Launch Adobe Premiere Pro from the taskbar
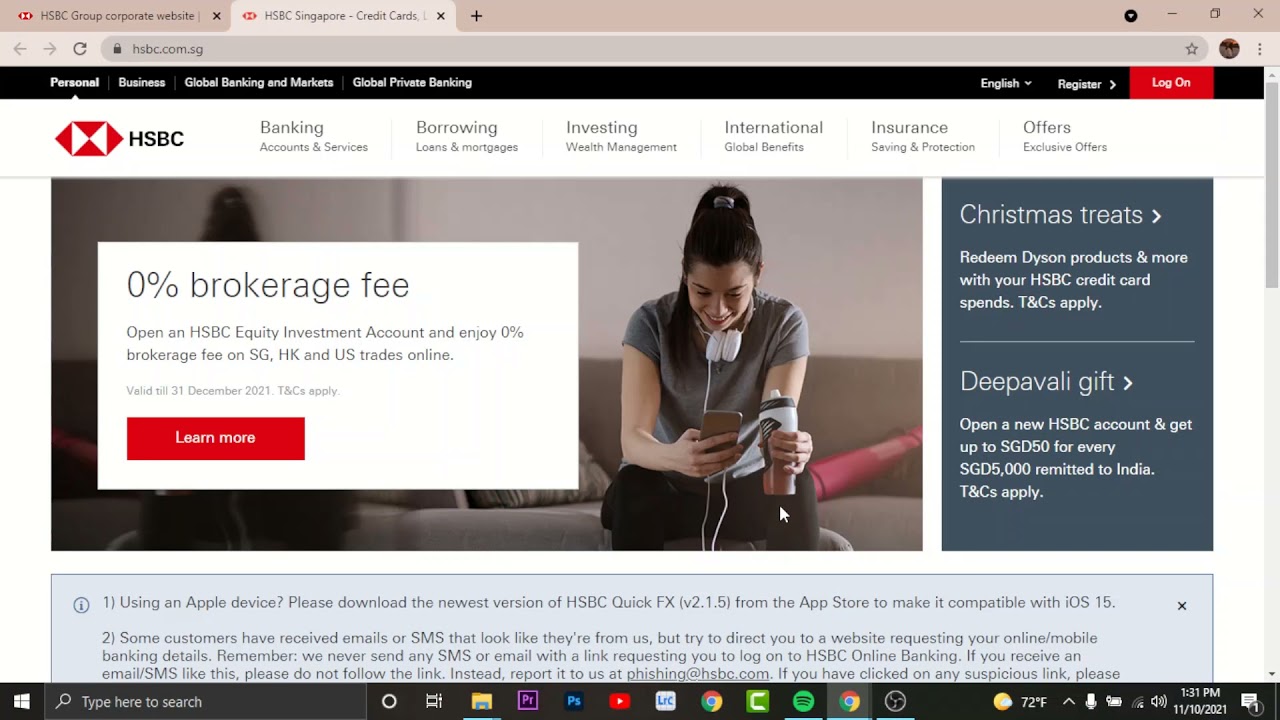This screenshot has width=1280, height=720. [x=527, y=701]
